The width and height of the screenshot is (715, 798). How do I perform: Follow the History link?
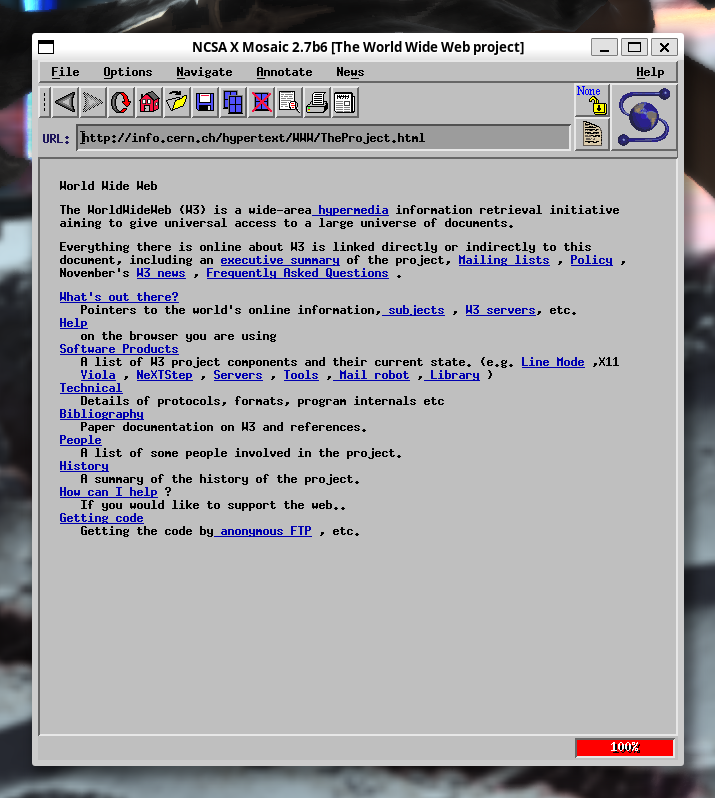(84, 466)
